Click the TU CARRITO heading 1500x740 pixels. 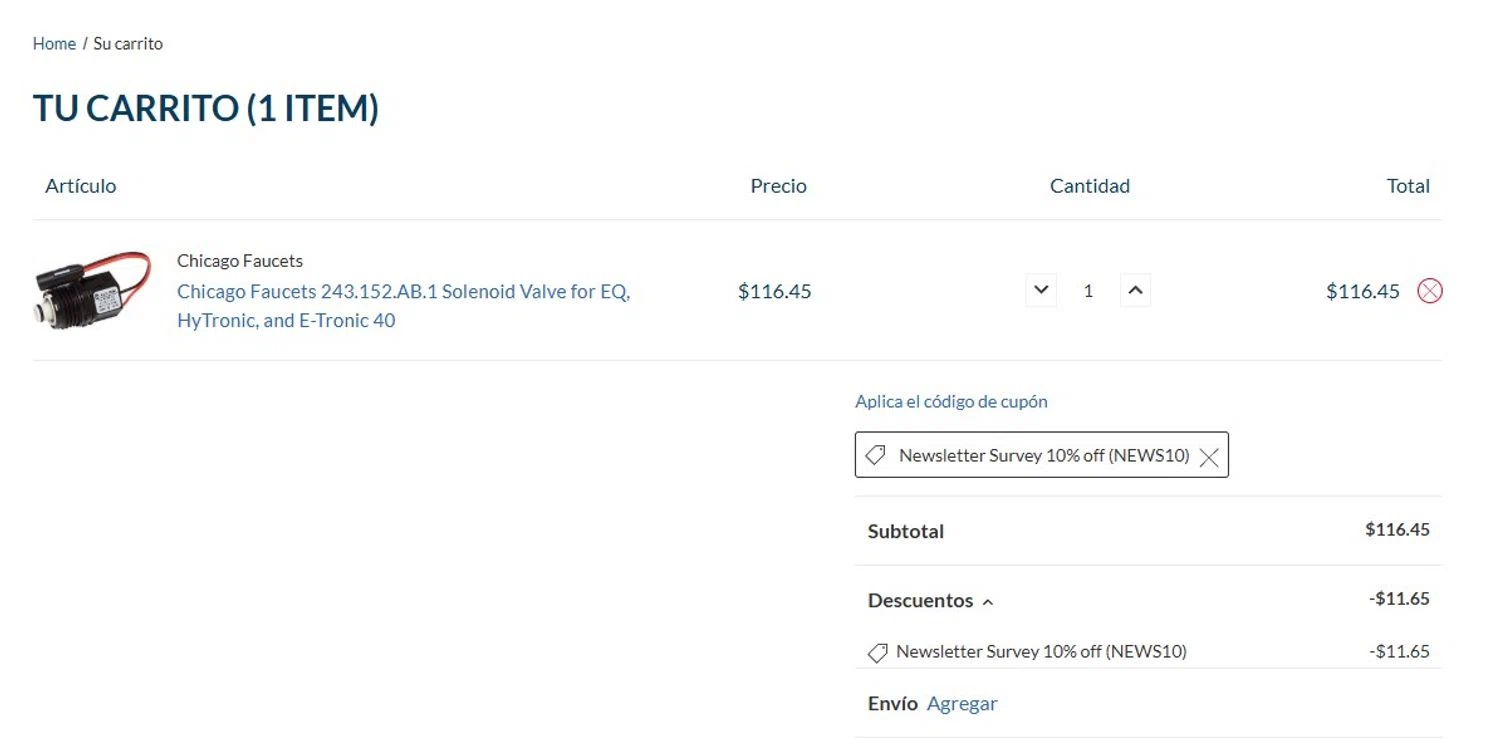click(206, 108)
